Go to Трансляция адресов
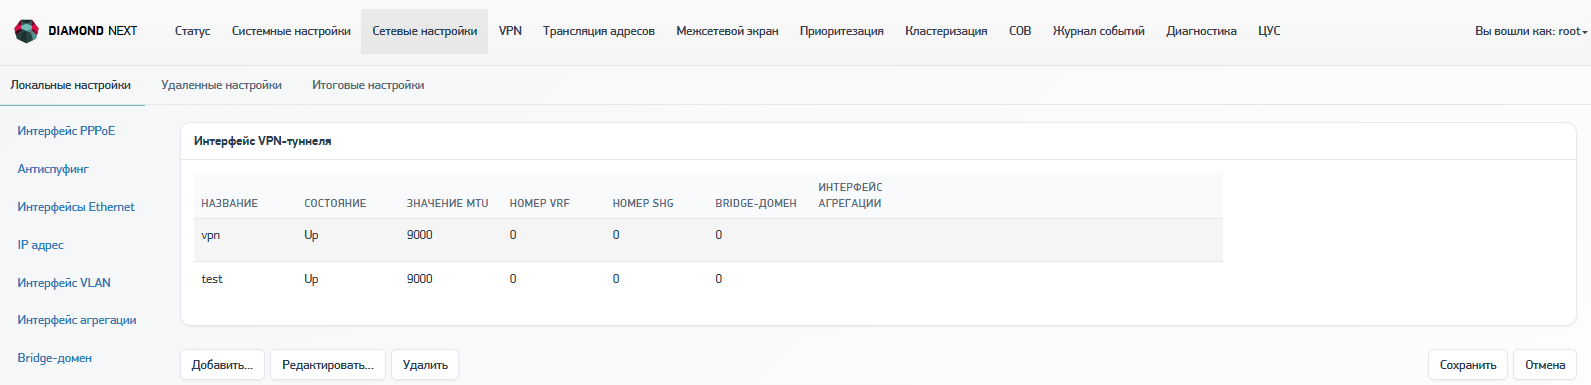Viewport: 1591px width, 385px height. 598,31
